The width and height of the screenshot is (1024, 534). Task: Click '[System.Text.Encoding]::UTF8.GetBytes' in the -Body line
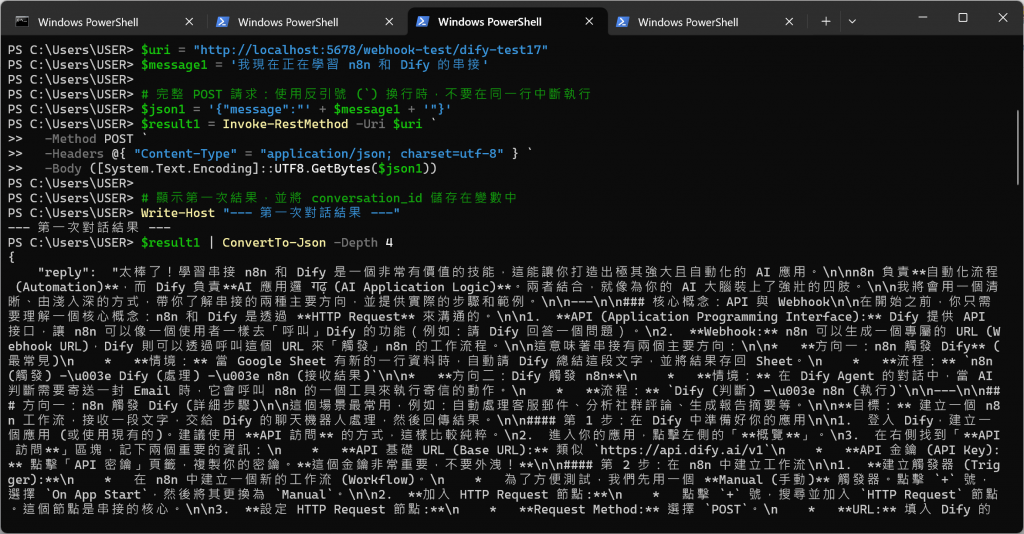coord(234,168)
